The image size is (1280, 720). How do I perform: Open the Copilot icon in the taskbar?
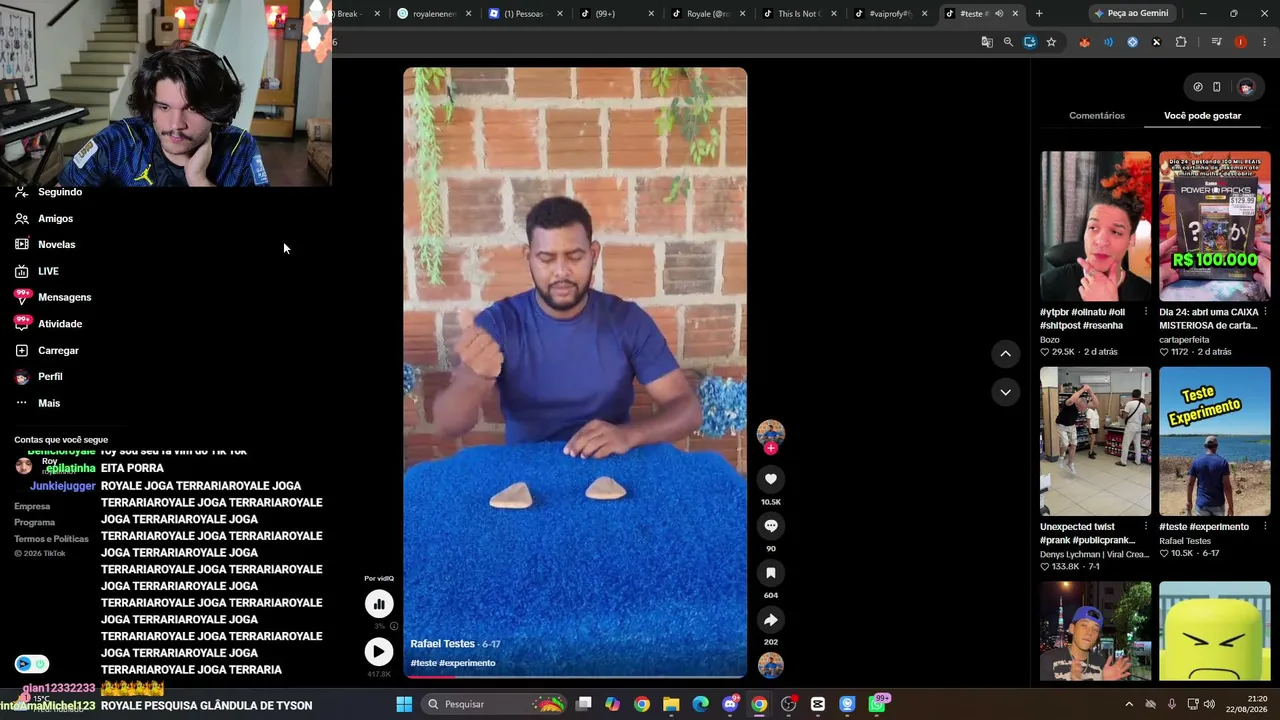click(x=612, y=704)
